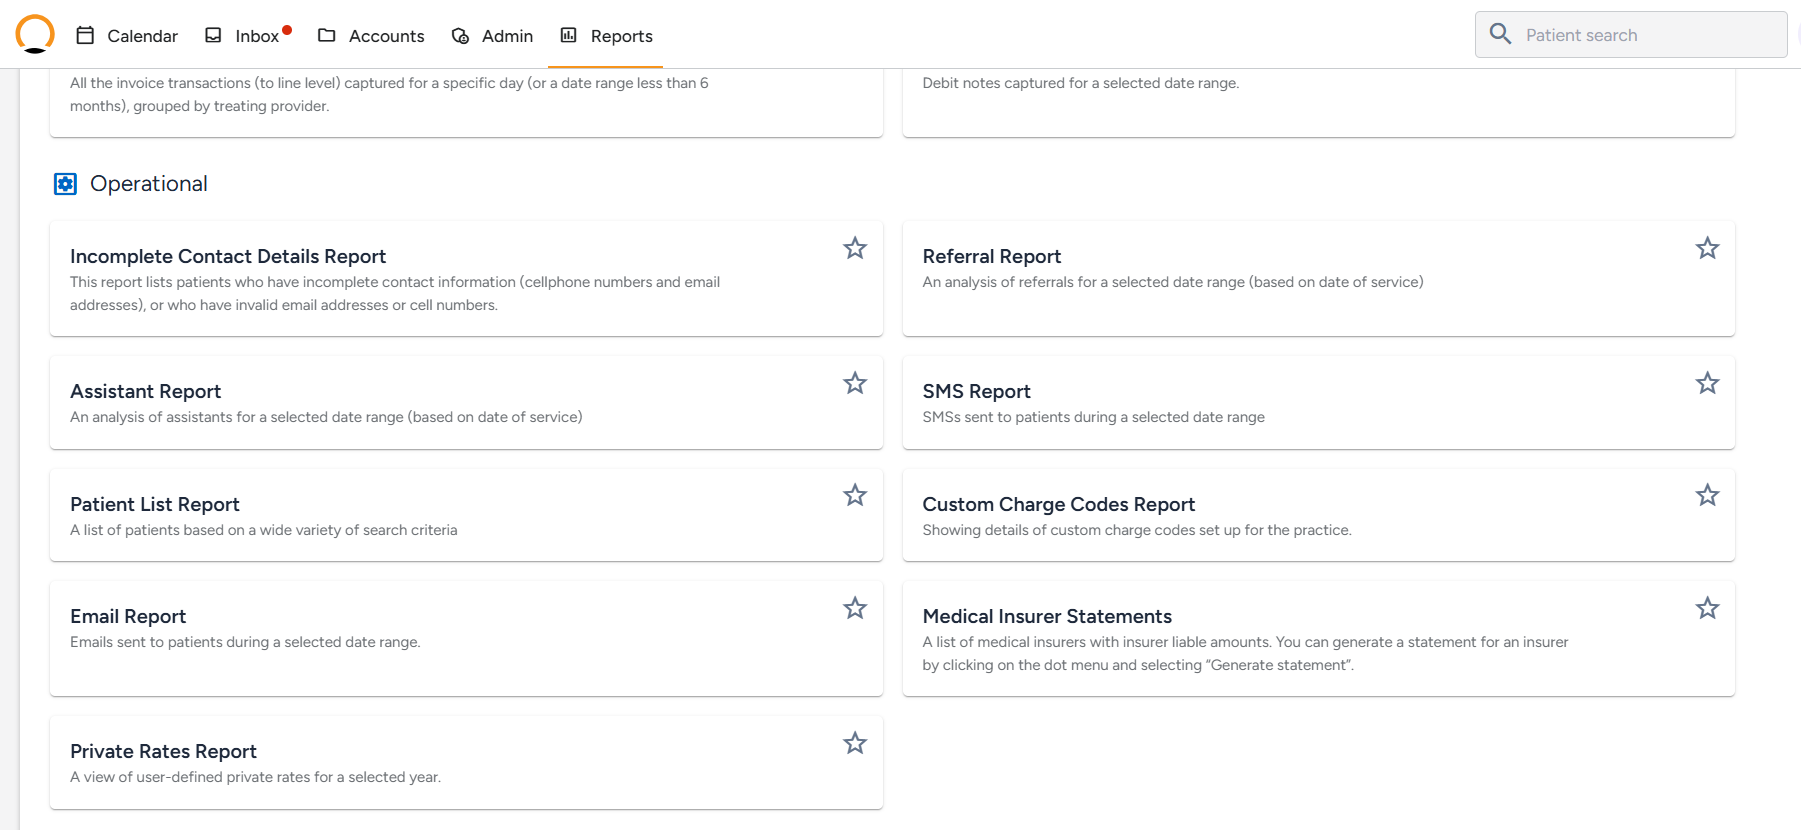Screen dimensions: 1801x830
Task: Click the red Inbox notification dot
Action: [x=287, y=30]
